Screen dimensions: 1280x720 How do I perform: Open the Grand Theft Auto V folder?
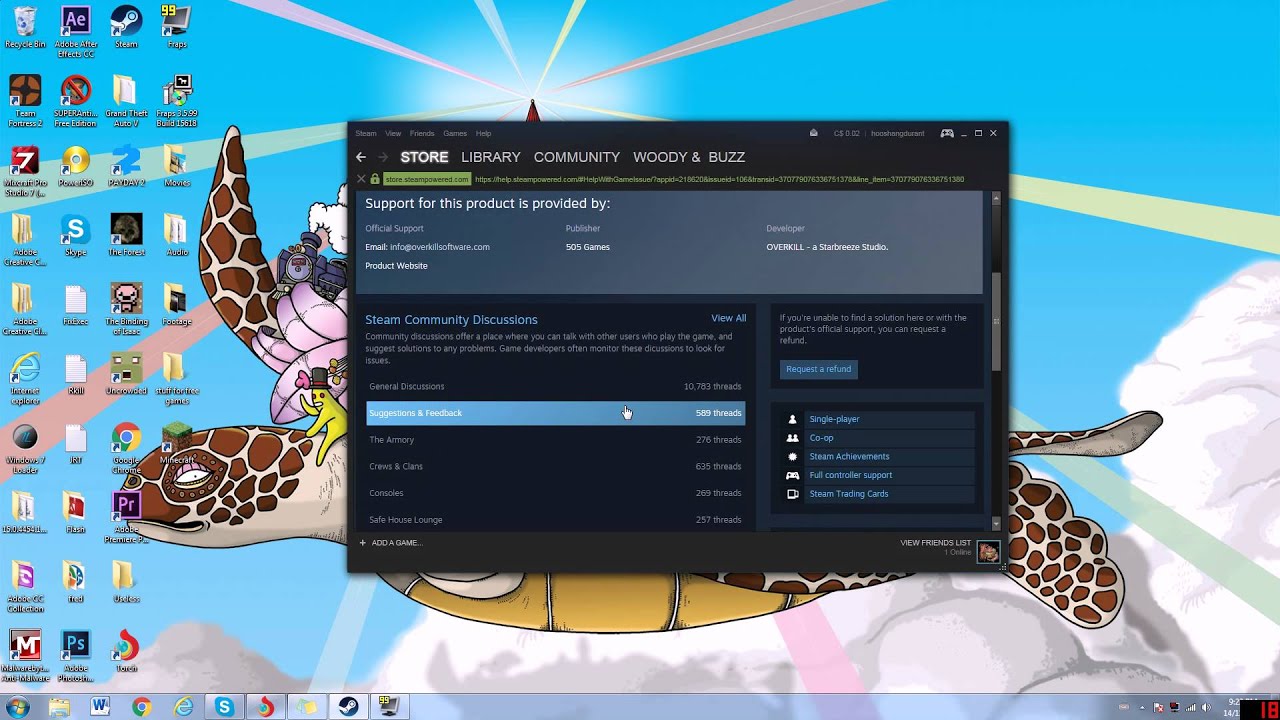click(126, 101)
